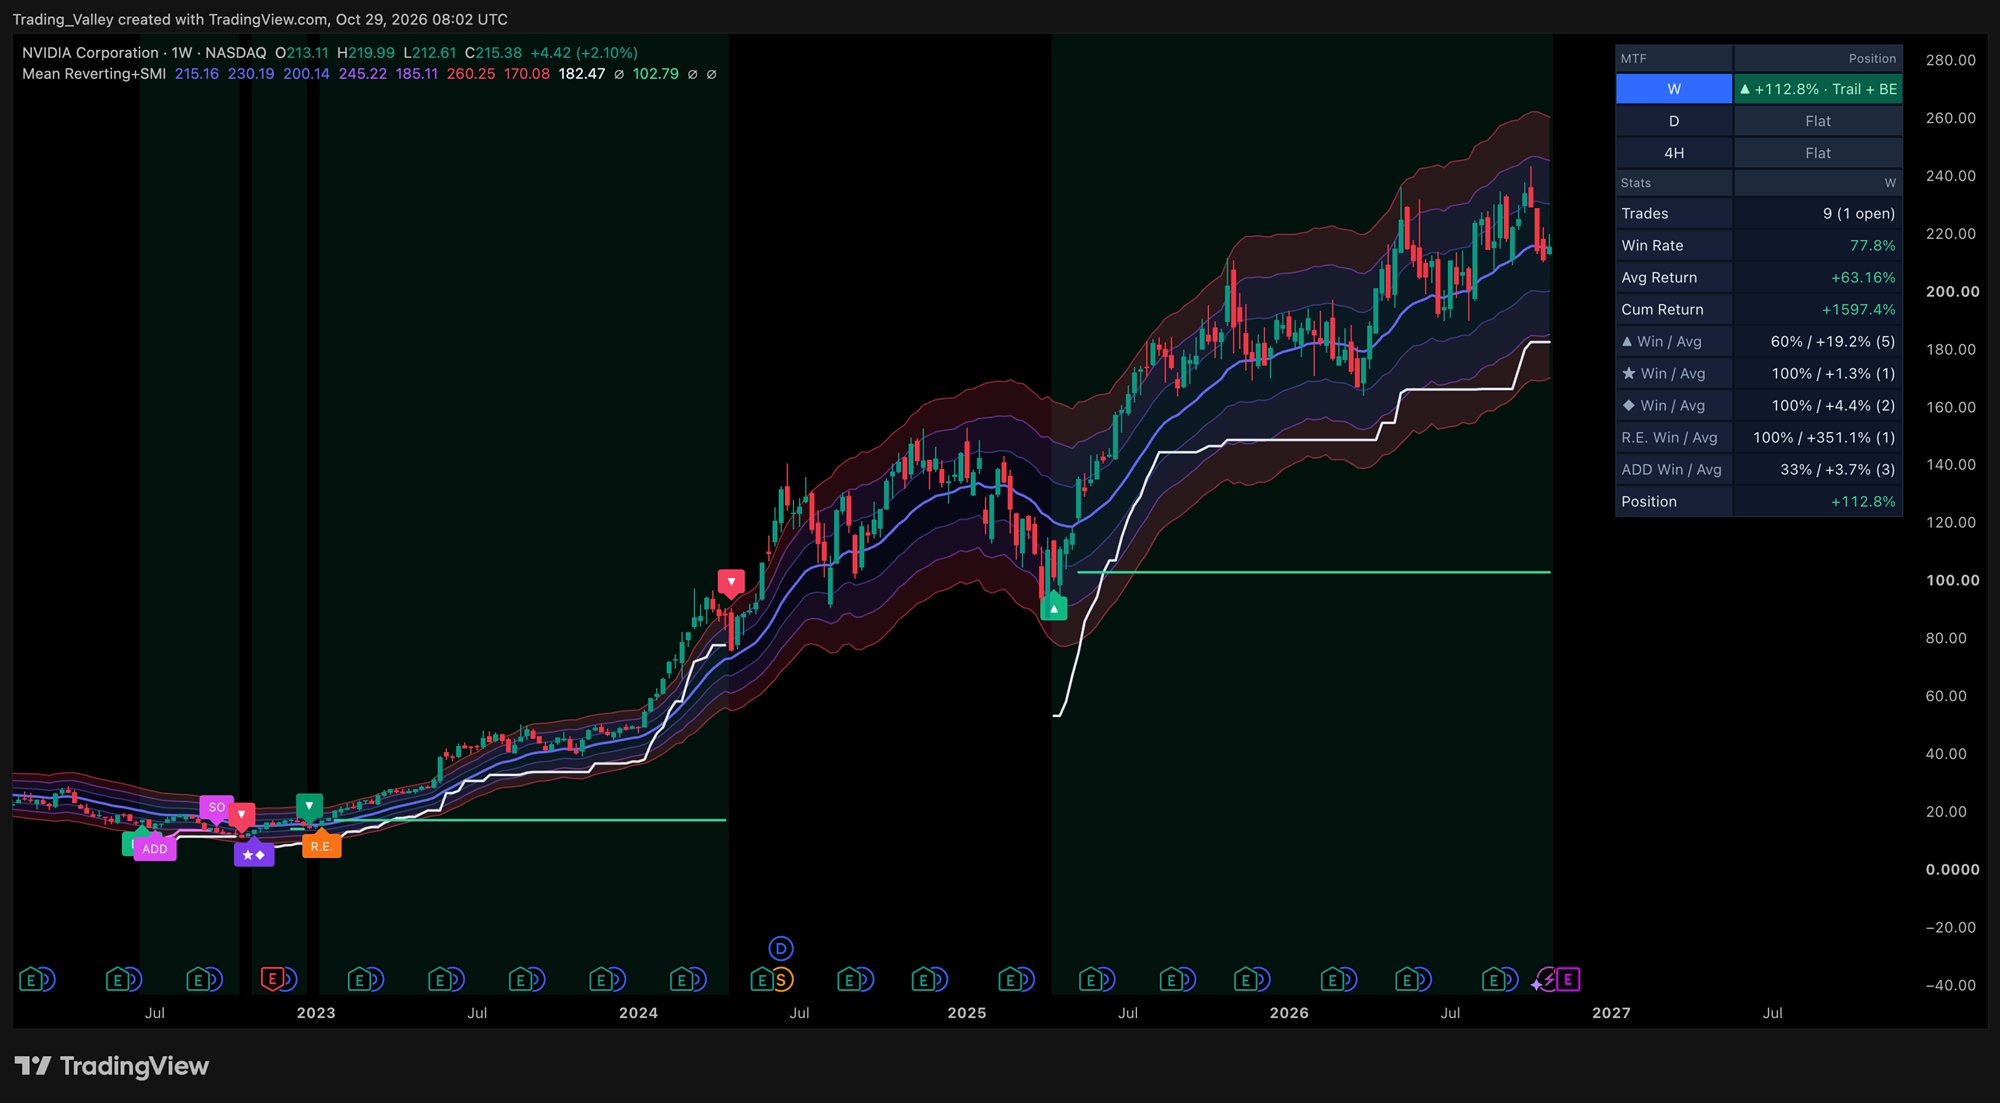Click the MTF table header
Viewport: 2000px width, 1103px height.
(x=1674, y=59)
